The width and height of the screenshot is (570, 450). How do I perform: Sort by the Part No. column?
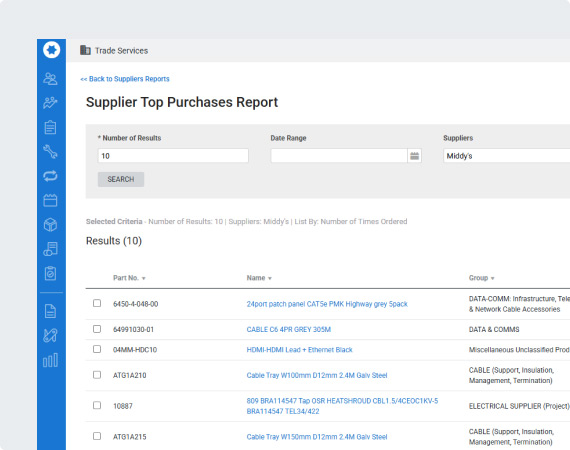pos(129,278)
